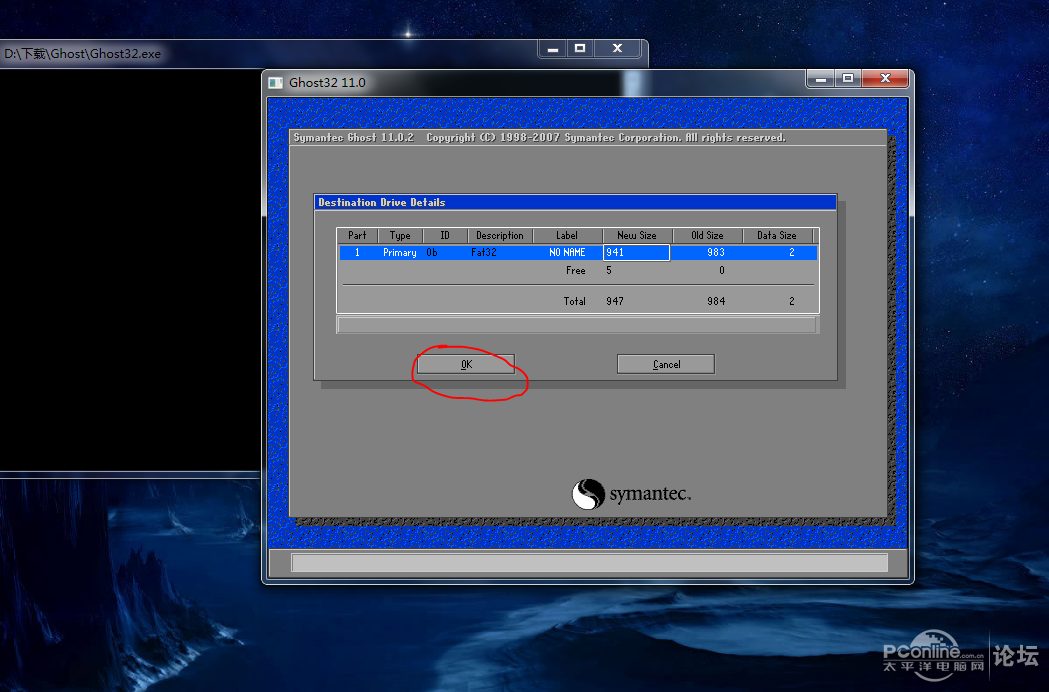Image resolution: width=1049 pixels, height=692 pixels.
Task: Click the Part column header
Action: click(x=357, y=236)
